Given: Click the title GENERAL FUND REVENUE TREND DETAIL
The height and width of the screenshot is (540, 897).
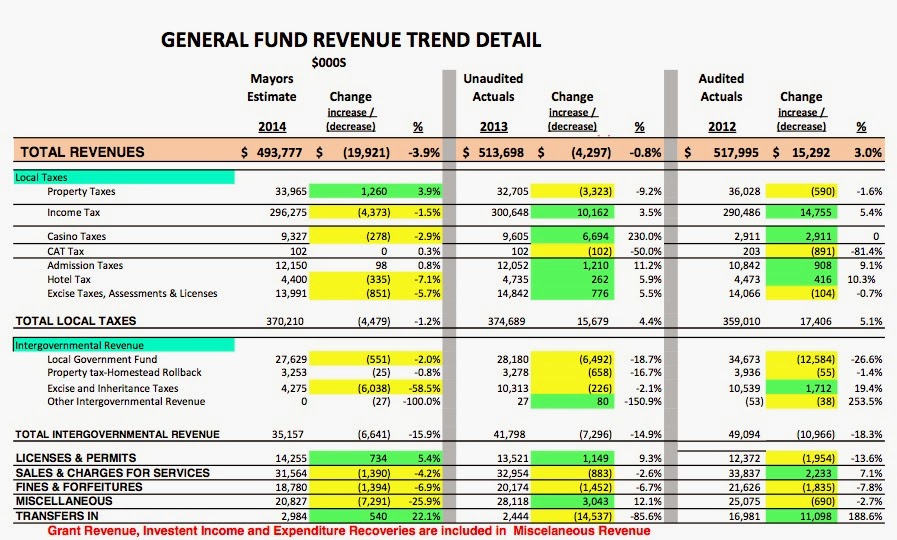Looking at the screenshot, I should tap(351, 40).
